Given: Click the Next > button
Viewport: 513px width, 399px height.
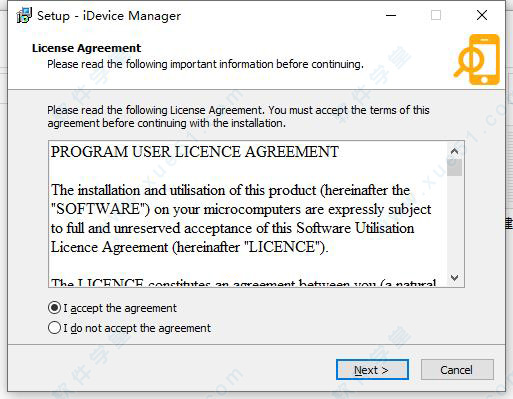Looking at the screenshot, I should [x=372, y=370].
